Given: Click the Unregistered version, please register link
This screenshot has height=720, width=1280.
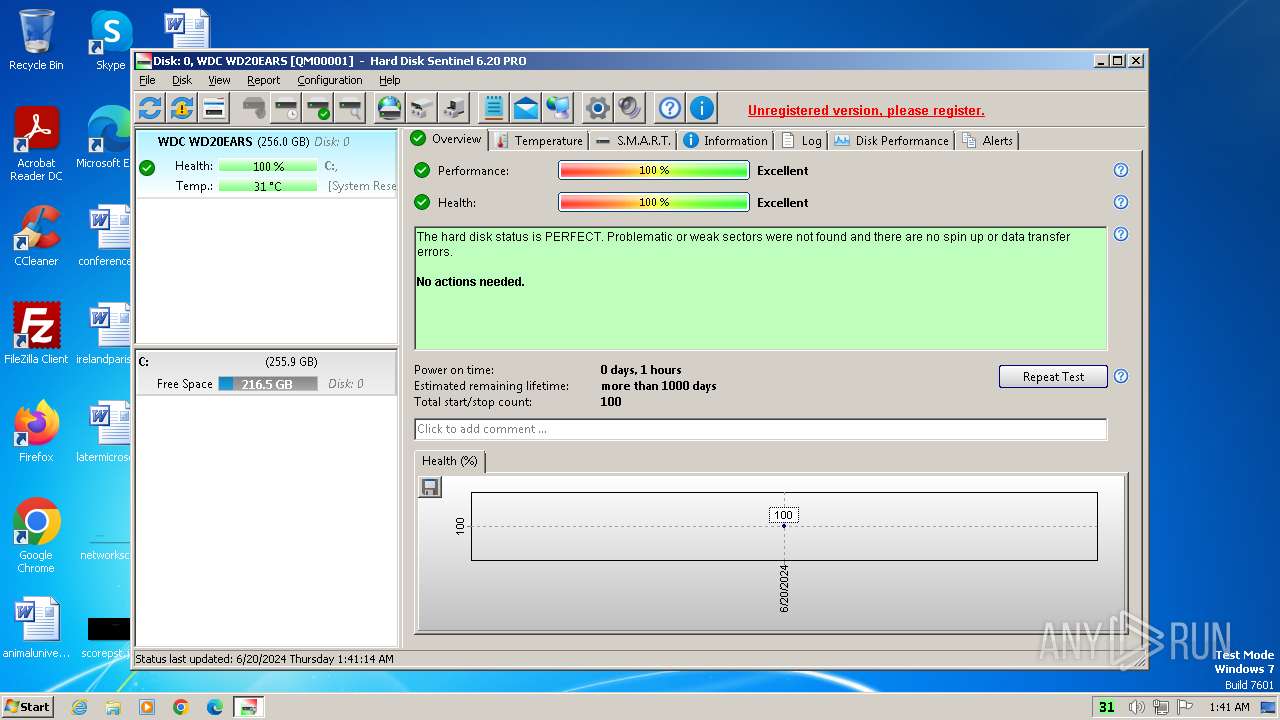Looking at the screenshot, I should click(866, 111).
